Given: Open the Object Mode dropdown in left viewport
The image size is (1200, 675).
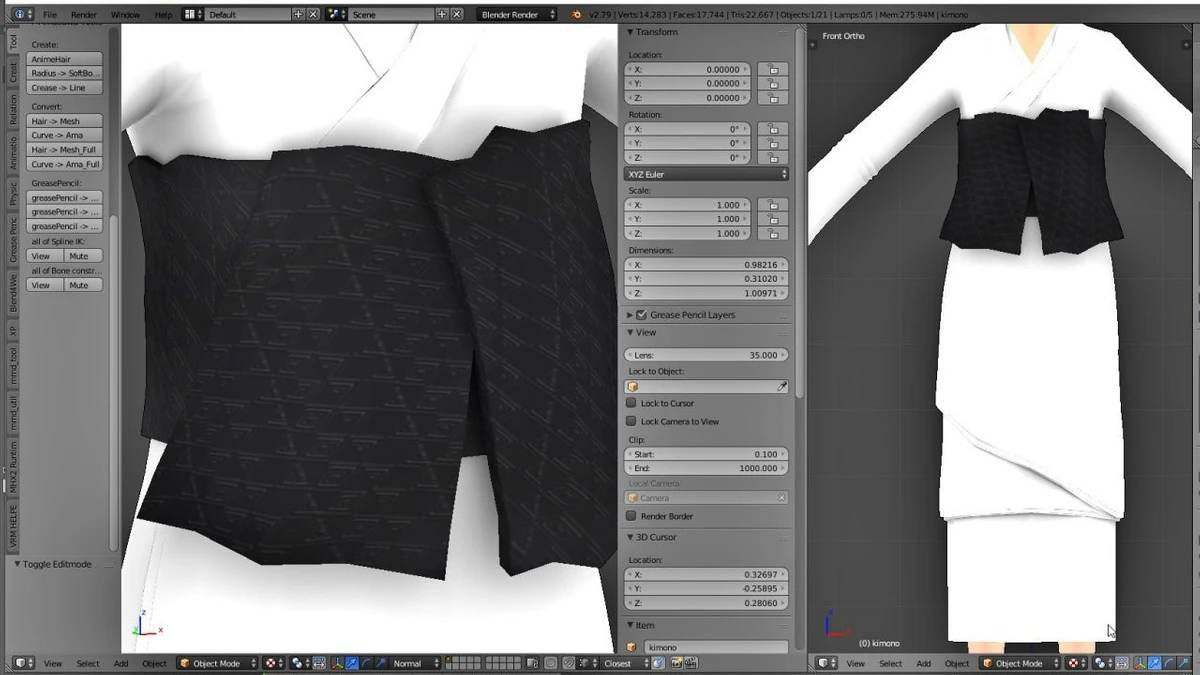Looking at the screenshot, I should (x=217, y=663).
